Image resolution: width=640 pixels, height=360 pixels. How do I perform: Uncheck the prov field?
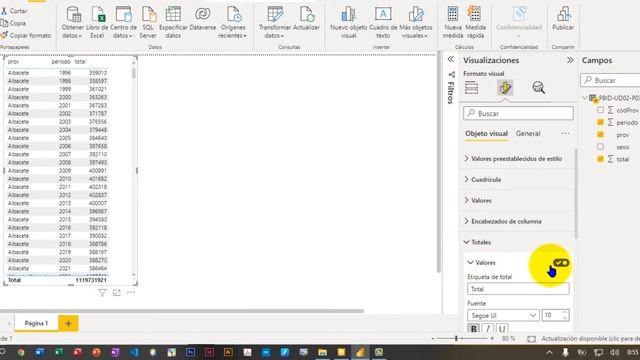coord(600,134)
